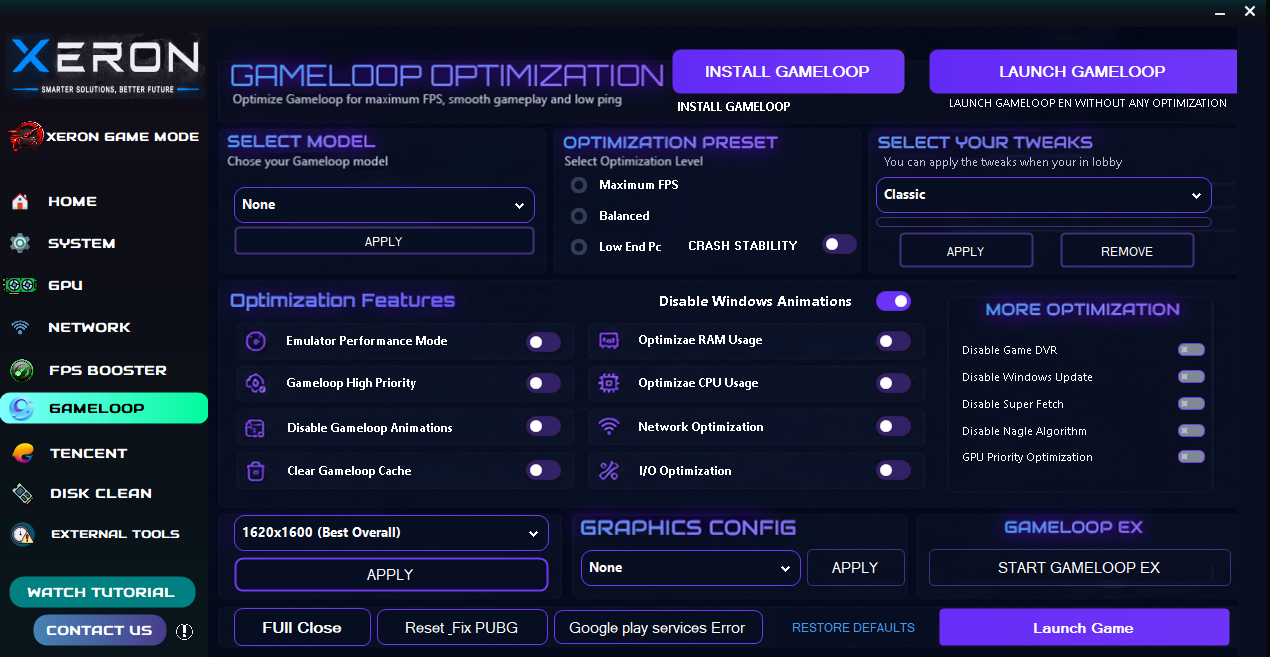1270x657 pixels.
Task: Click the Emulator Performance Mode icon
Action: tap(256, 341)
